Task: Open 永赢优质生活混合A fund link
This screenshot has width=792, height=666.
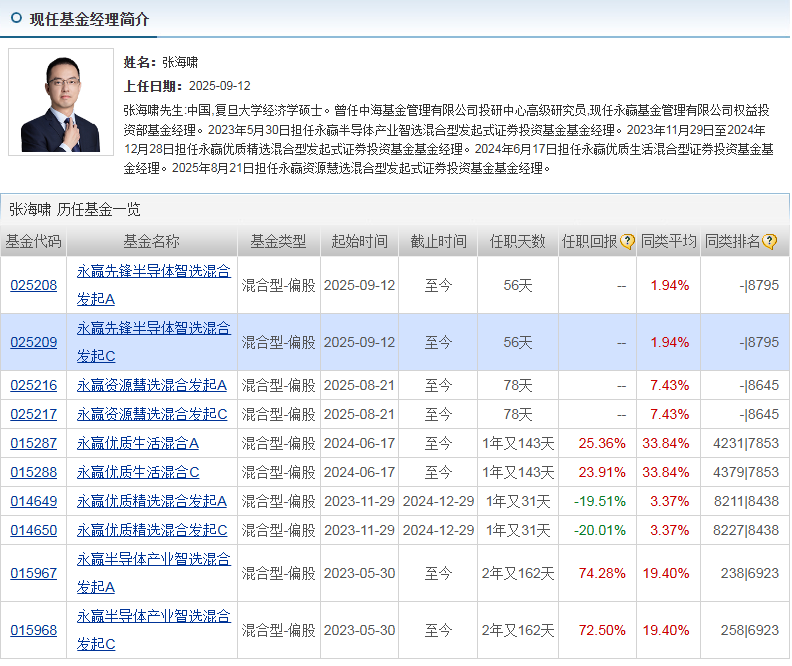Action: (x=137, y=443)
